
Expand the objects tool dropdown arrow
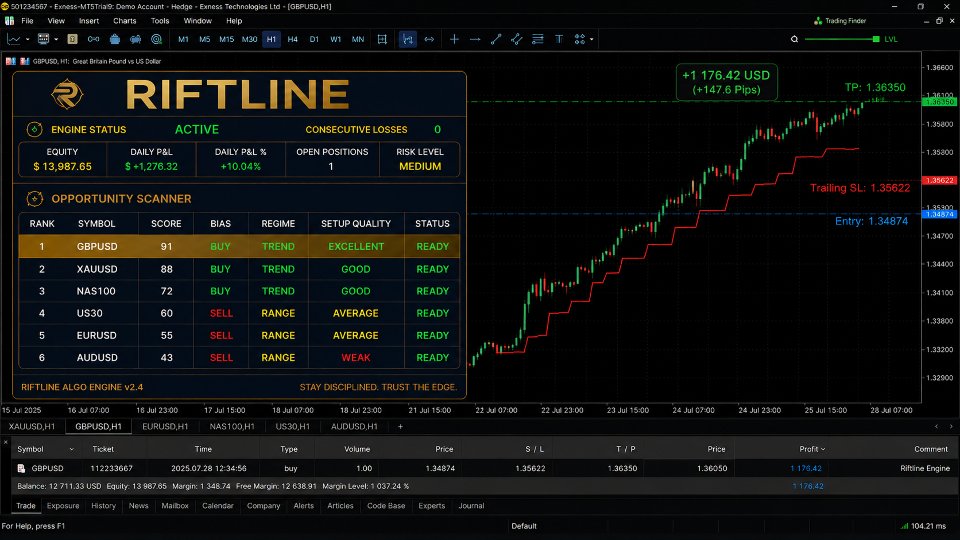(x=591, y=39)
